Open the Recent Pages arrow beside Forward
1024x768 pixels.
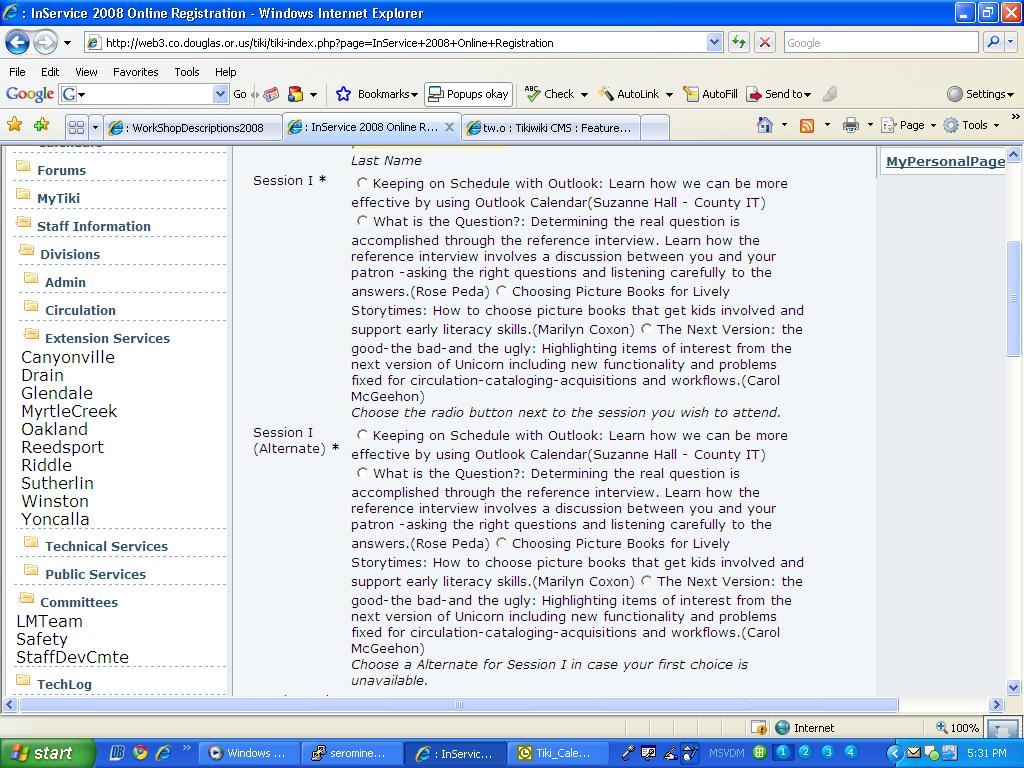(x=67, y=44)
